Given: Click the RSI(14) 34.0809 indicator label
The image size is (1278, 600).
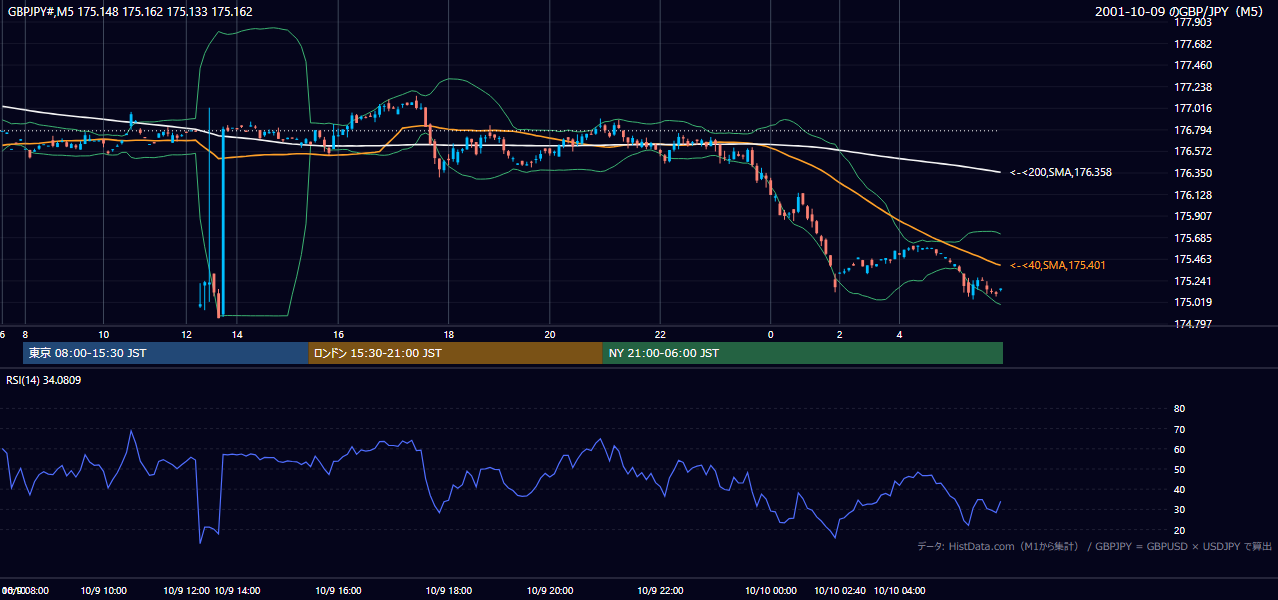Looking at the screenshot, I should click(x=44, y=380).
